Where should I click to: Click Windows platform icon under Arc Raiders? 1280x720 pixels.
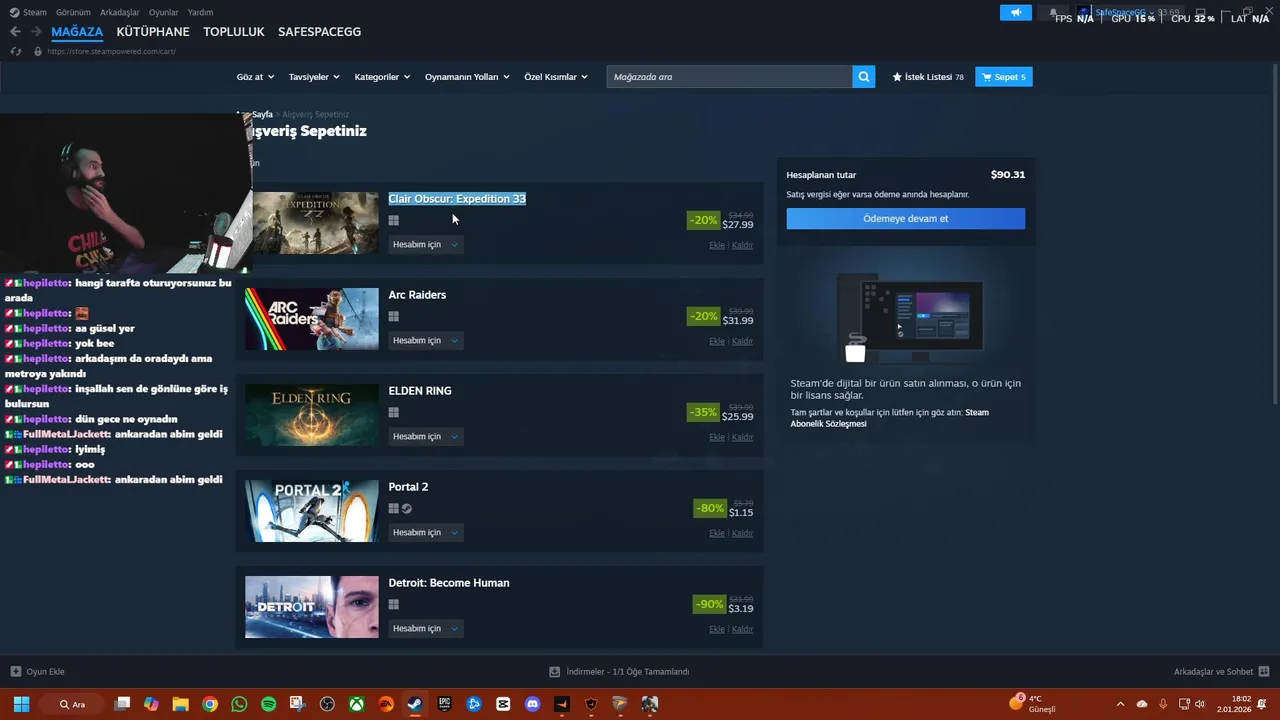pyautogui.click(x=394, y=316)
